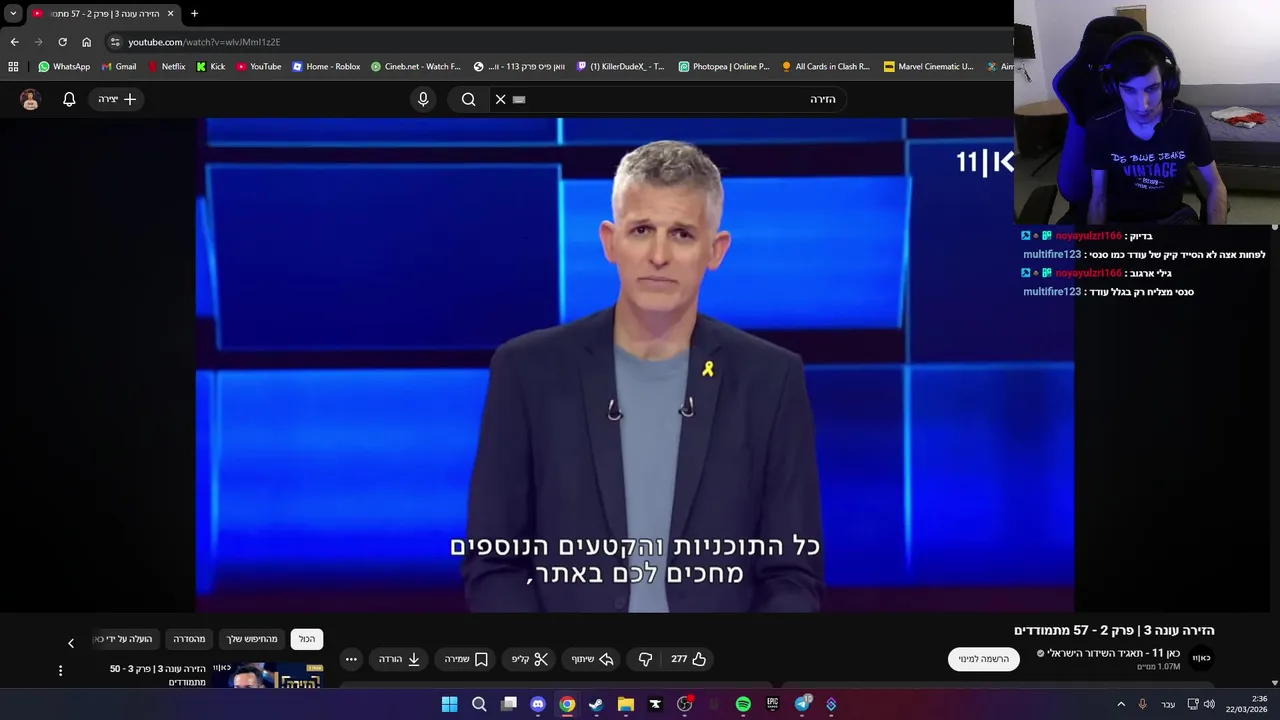1280x720 pixels.
Task: Click the address bar URL youtube.com
Action: tap(204, 42)
